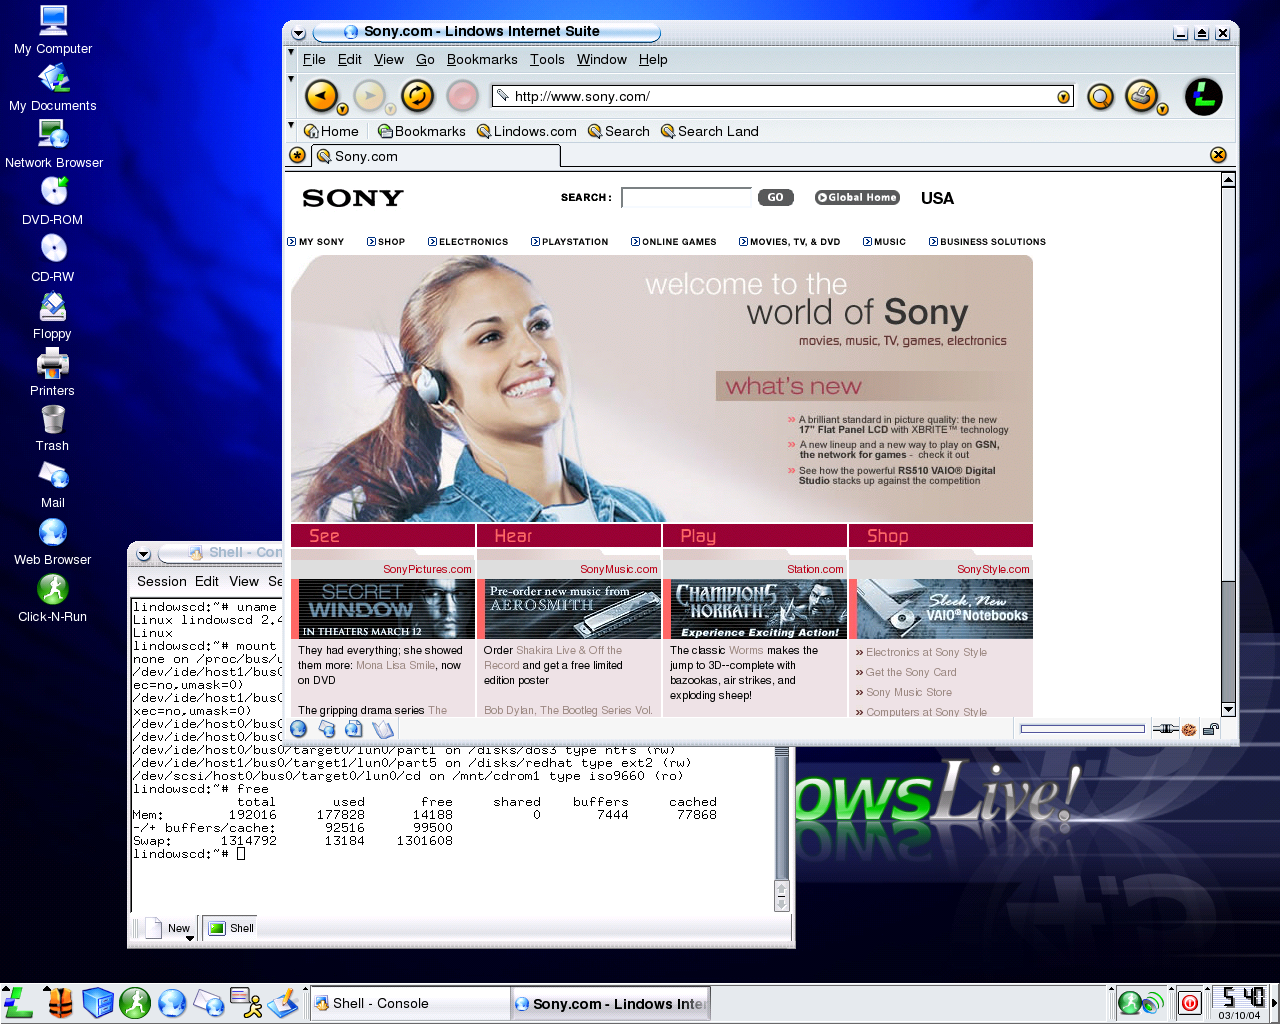Open the PLAYSTATION link in Sony navigation

click(x=569, y=242)
